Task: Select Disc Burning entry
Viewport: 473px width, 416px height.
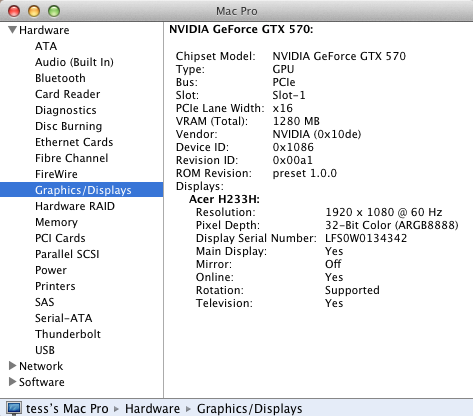Action: pos(69,126)
